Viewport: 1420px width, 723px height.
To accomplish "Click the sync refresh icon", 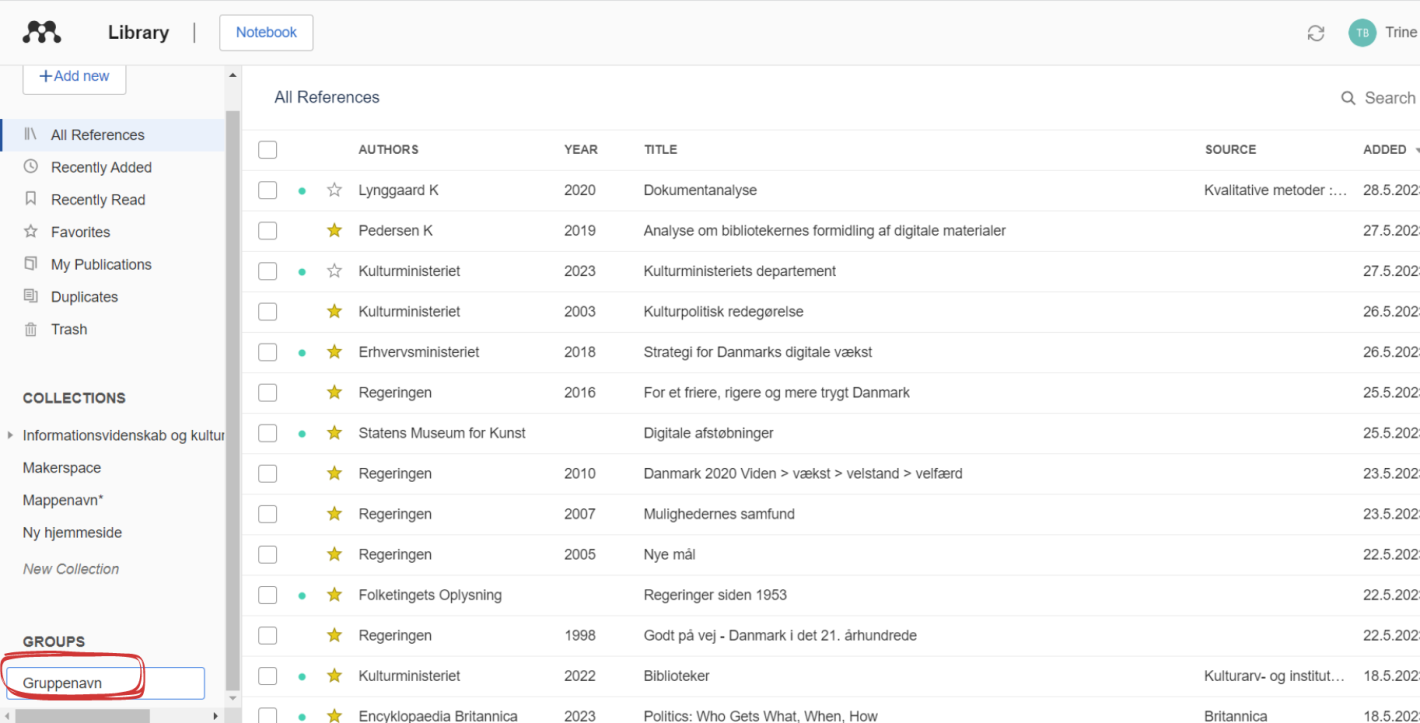I will click(1316, 33).
